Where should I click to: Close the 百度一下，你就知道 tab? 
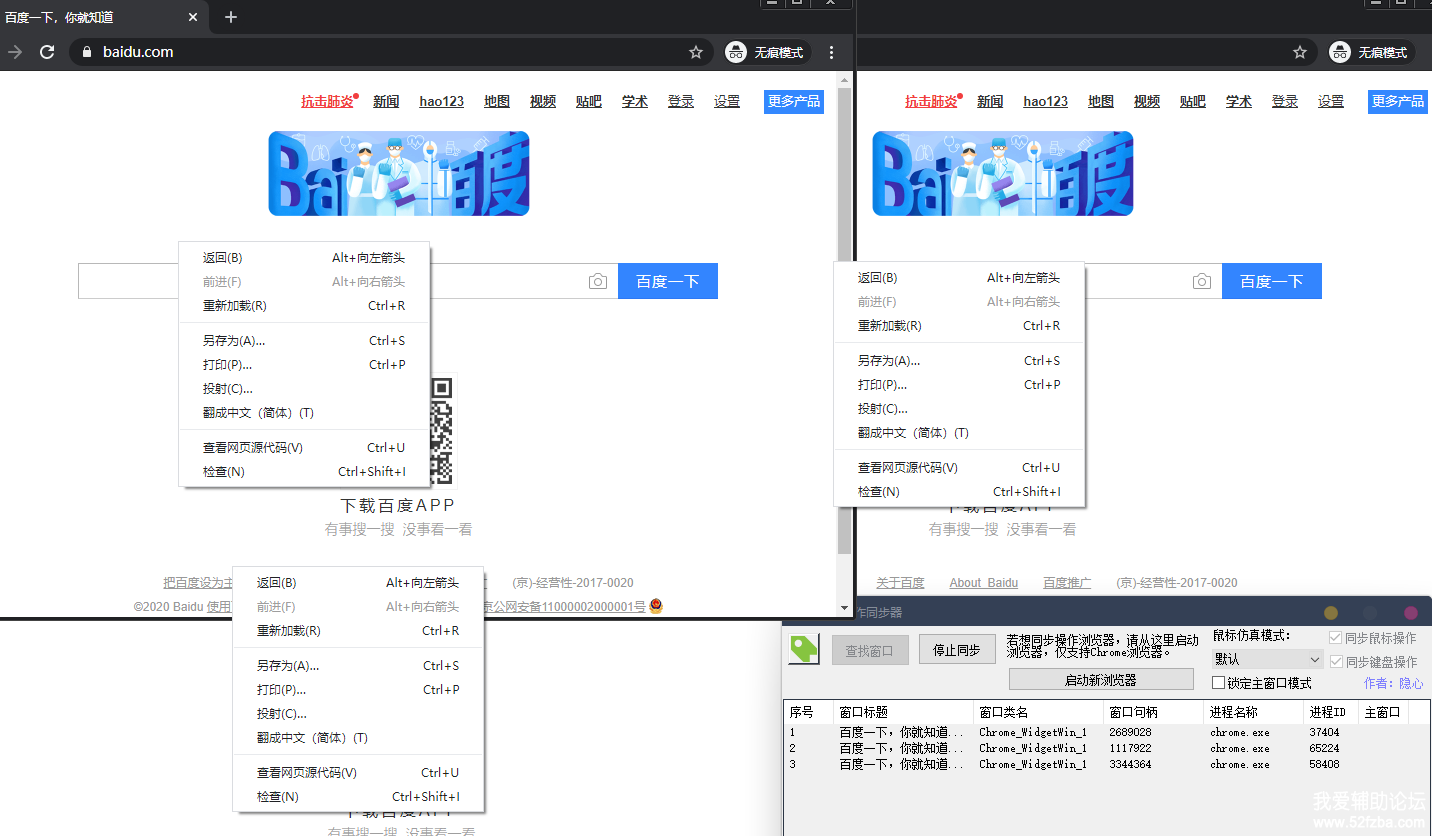click(193, 17)
